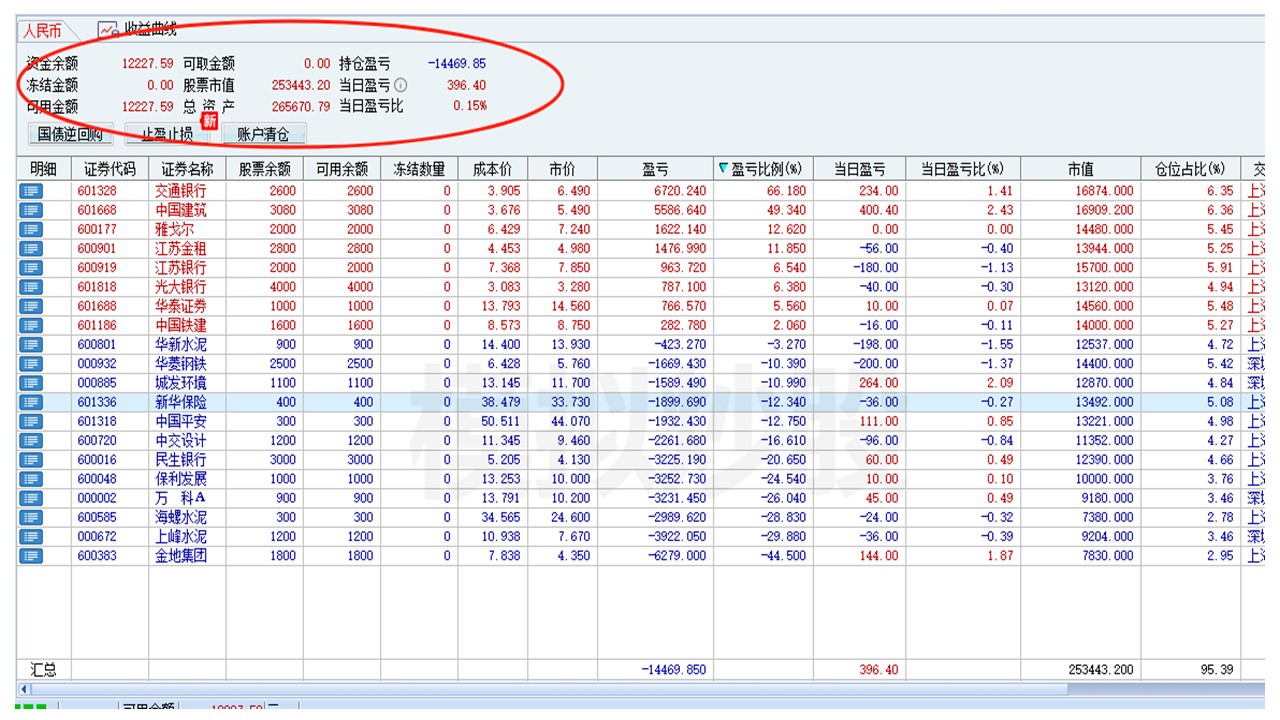Click the stock name 金地集团

(181, 556)
